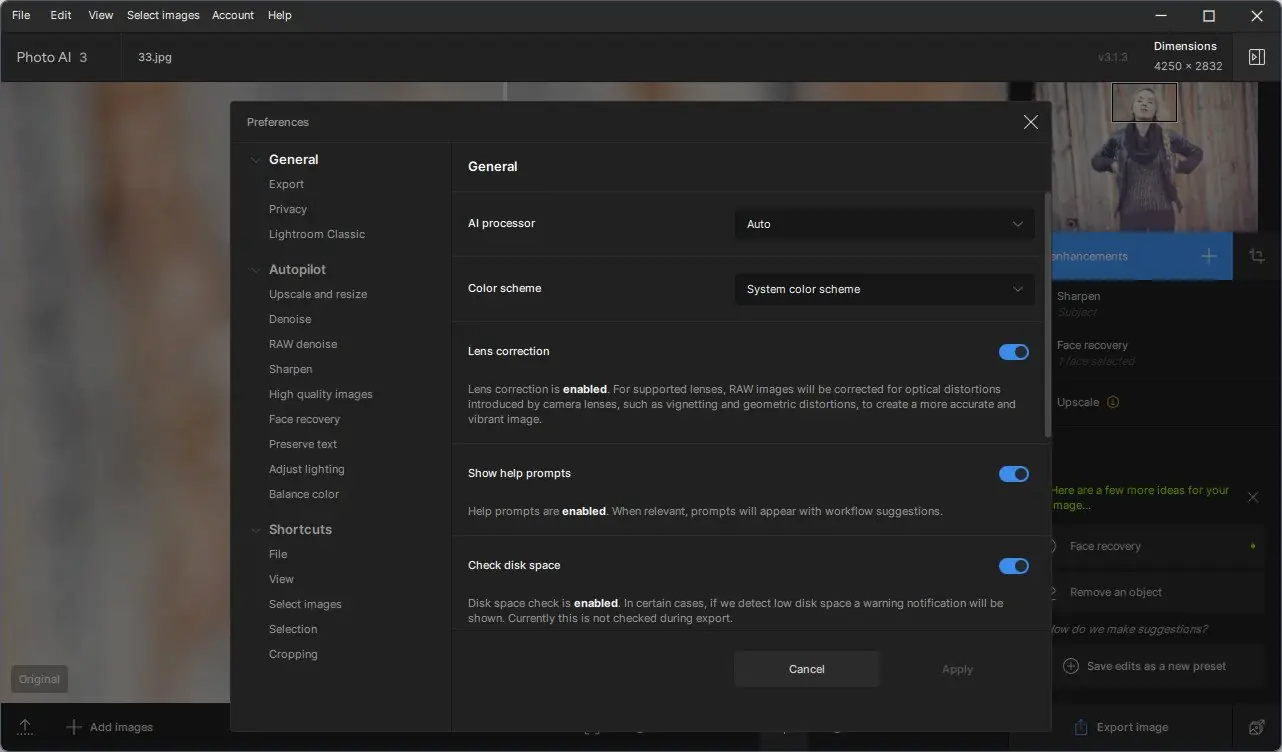Collapse the Autopilot section in sidebar
The height and width of the screenshot is (752, 1282).
(x=256, y=270)
